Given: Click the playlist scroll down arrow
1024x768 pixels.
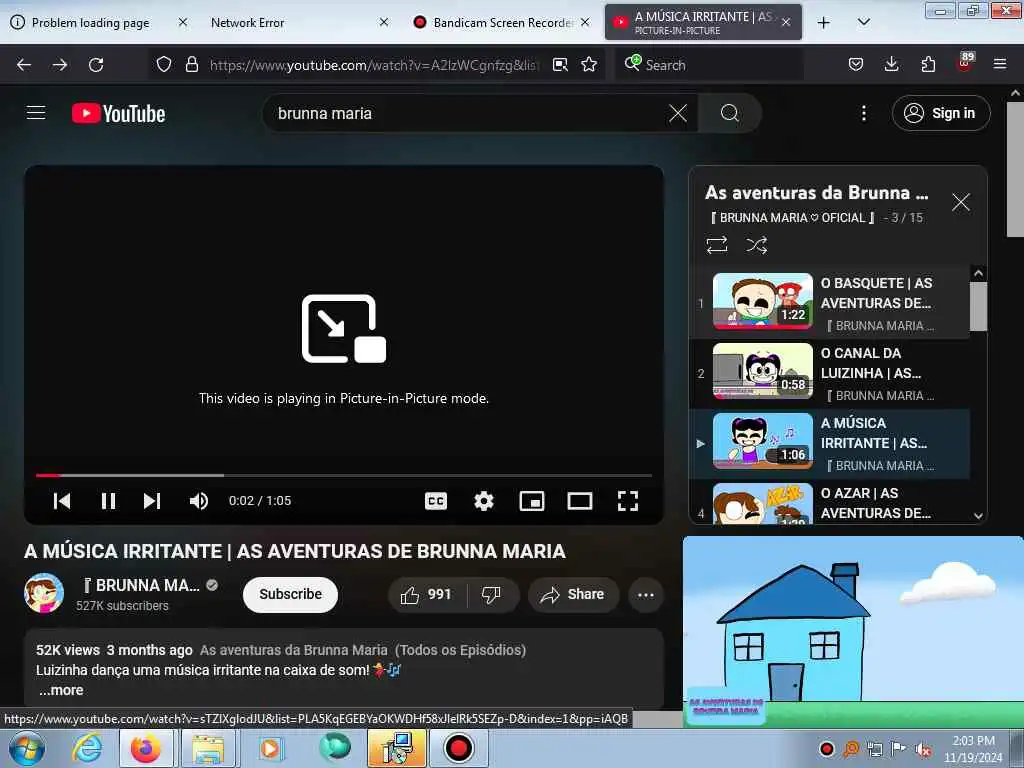Looking at the screenshot, I should (x=978, y=516).
